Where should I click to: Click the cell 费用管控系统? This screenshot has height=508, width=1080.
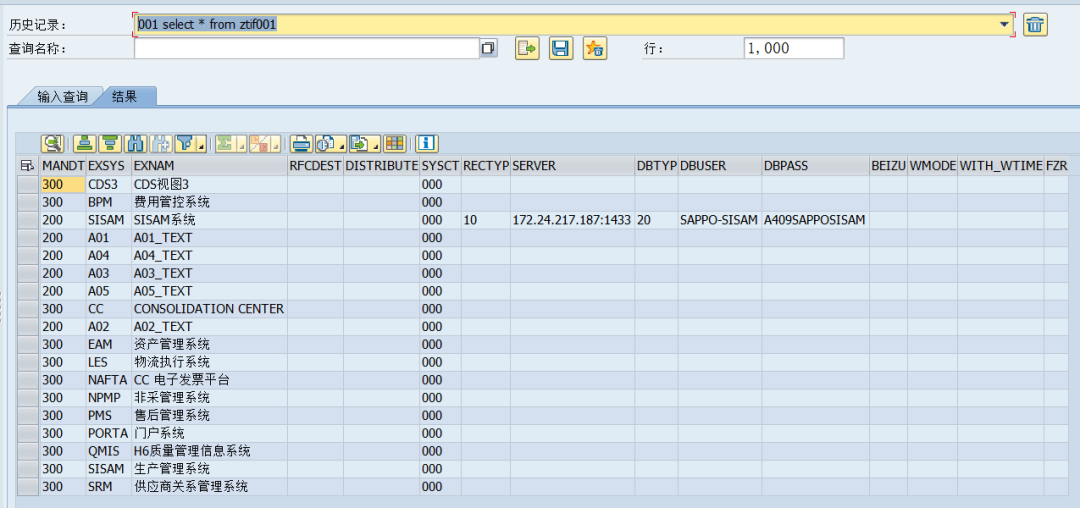pyautogui.click(x=209, y=202)
